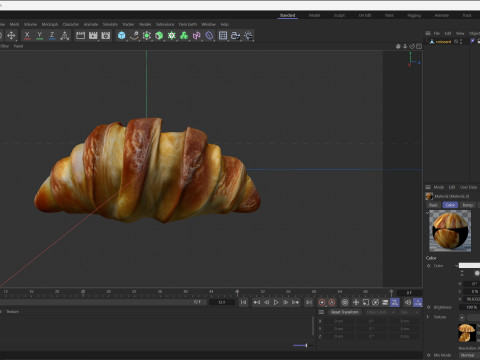Open the Window menu

point(209,24)
